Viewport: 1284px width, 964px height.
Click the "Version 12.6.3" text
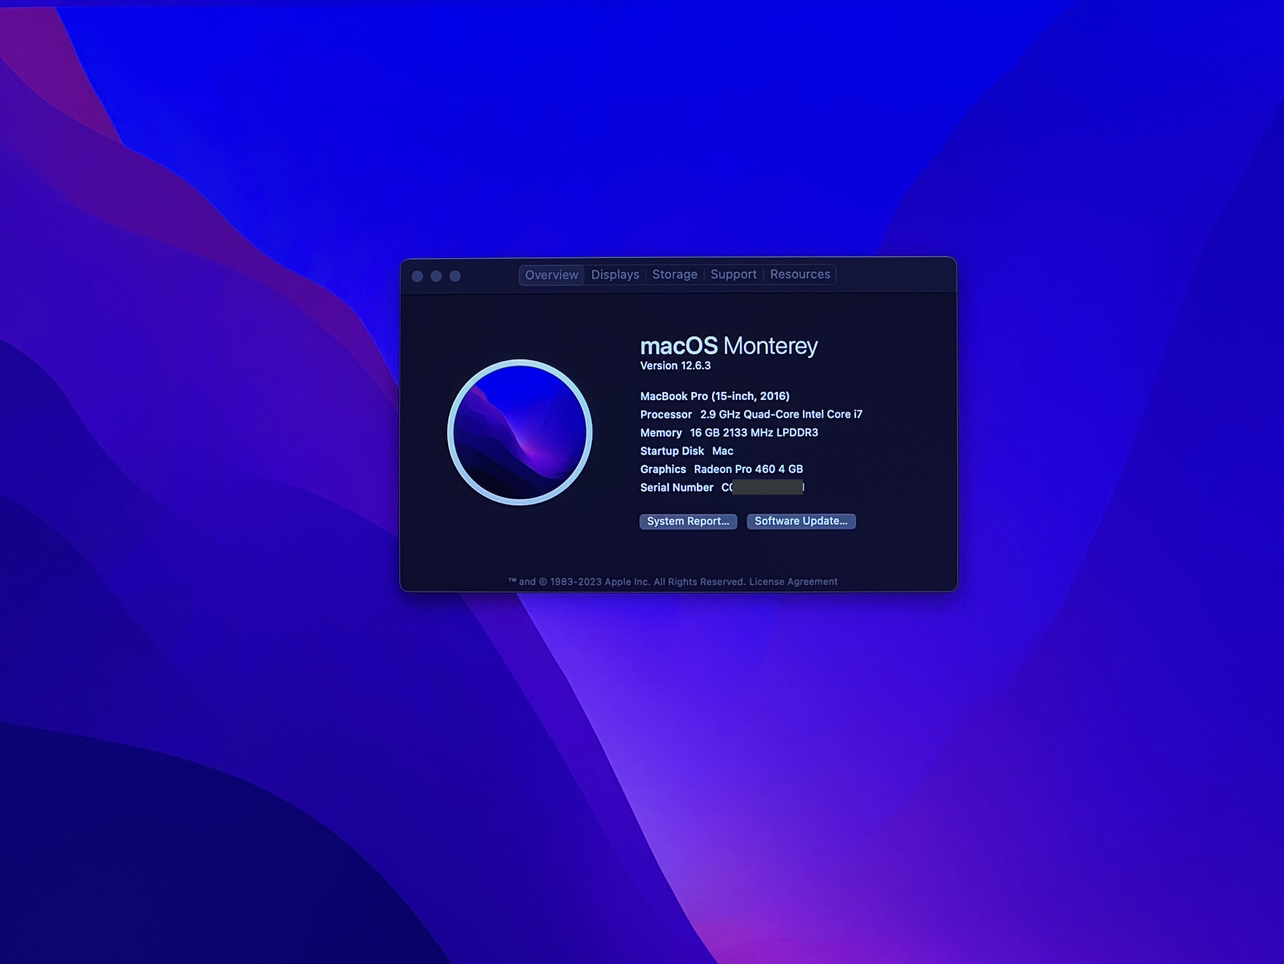[x=676, y=366]
